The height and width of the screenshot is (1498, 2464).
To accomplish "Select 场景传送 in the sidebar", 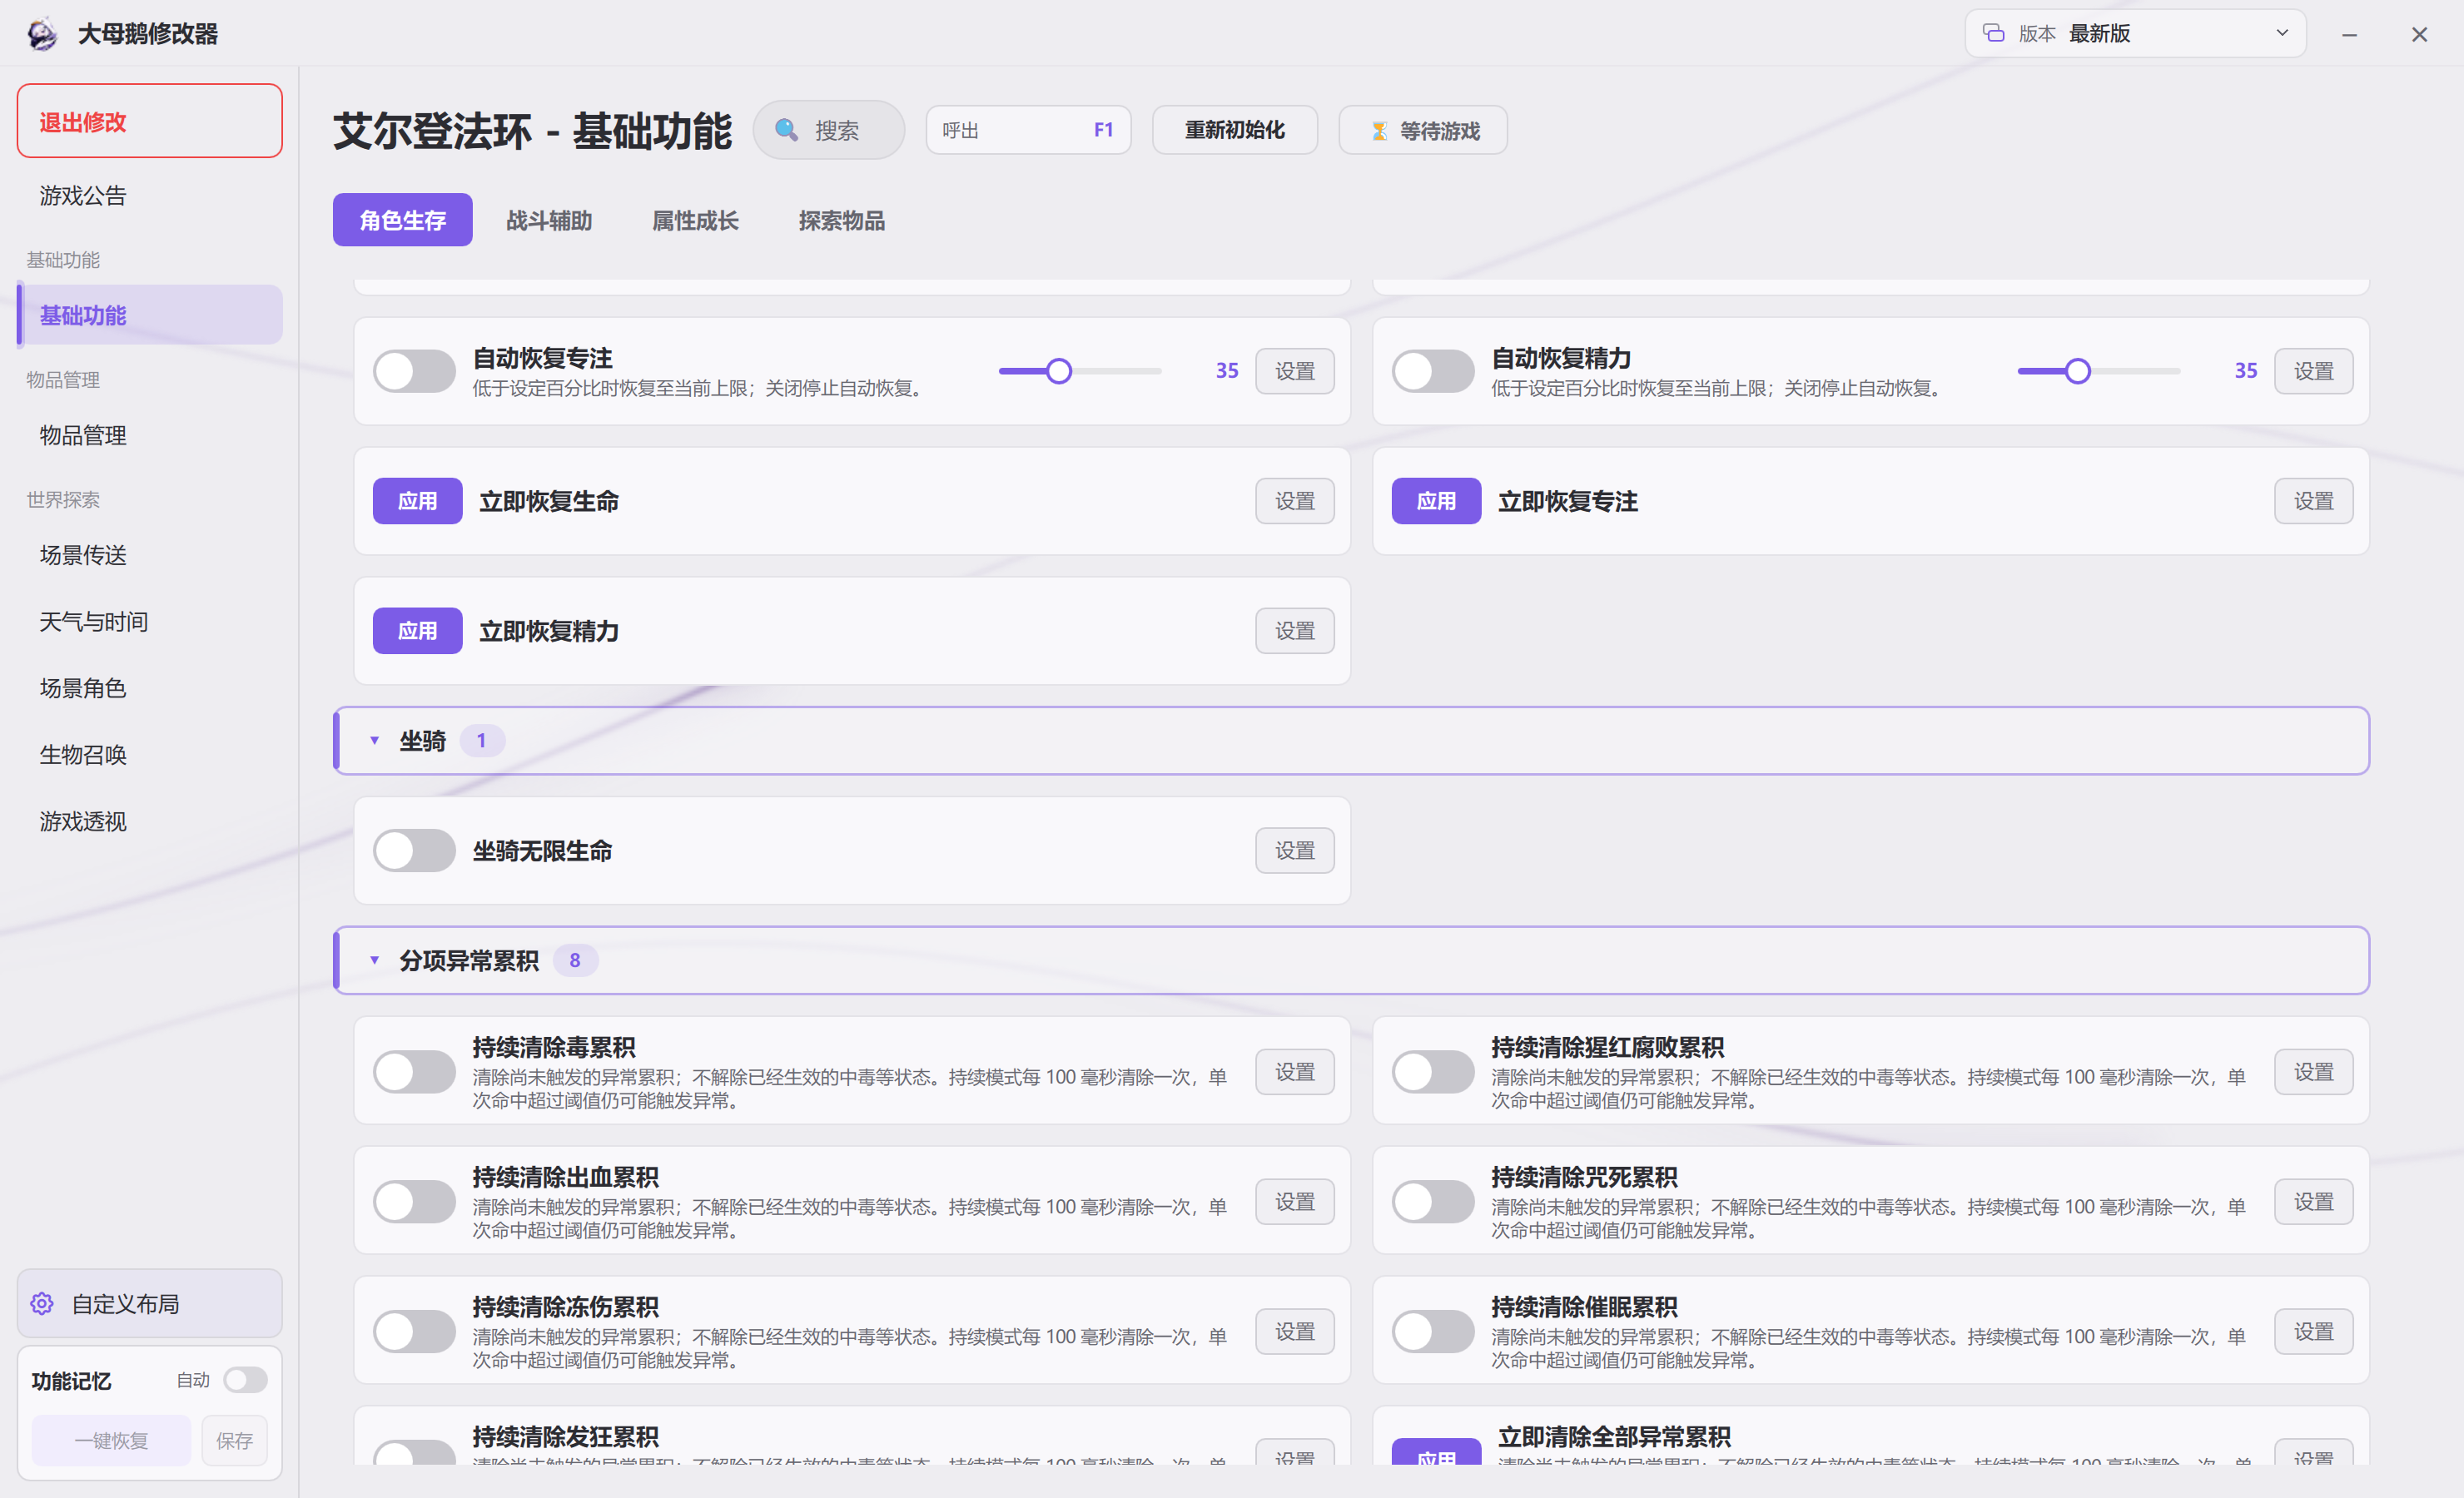I will click(x=149, y=555).
